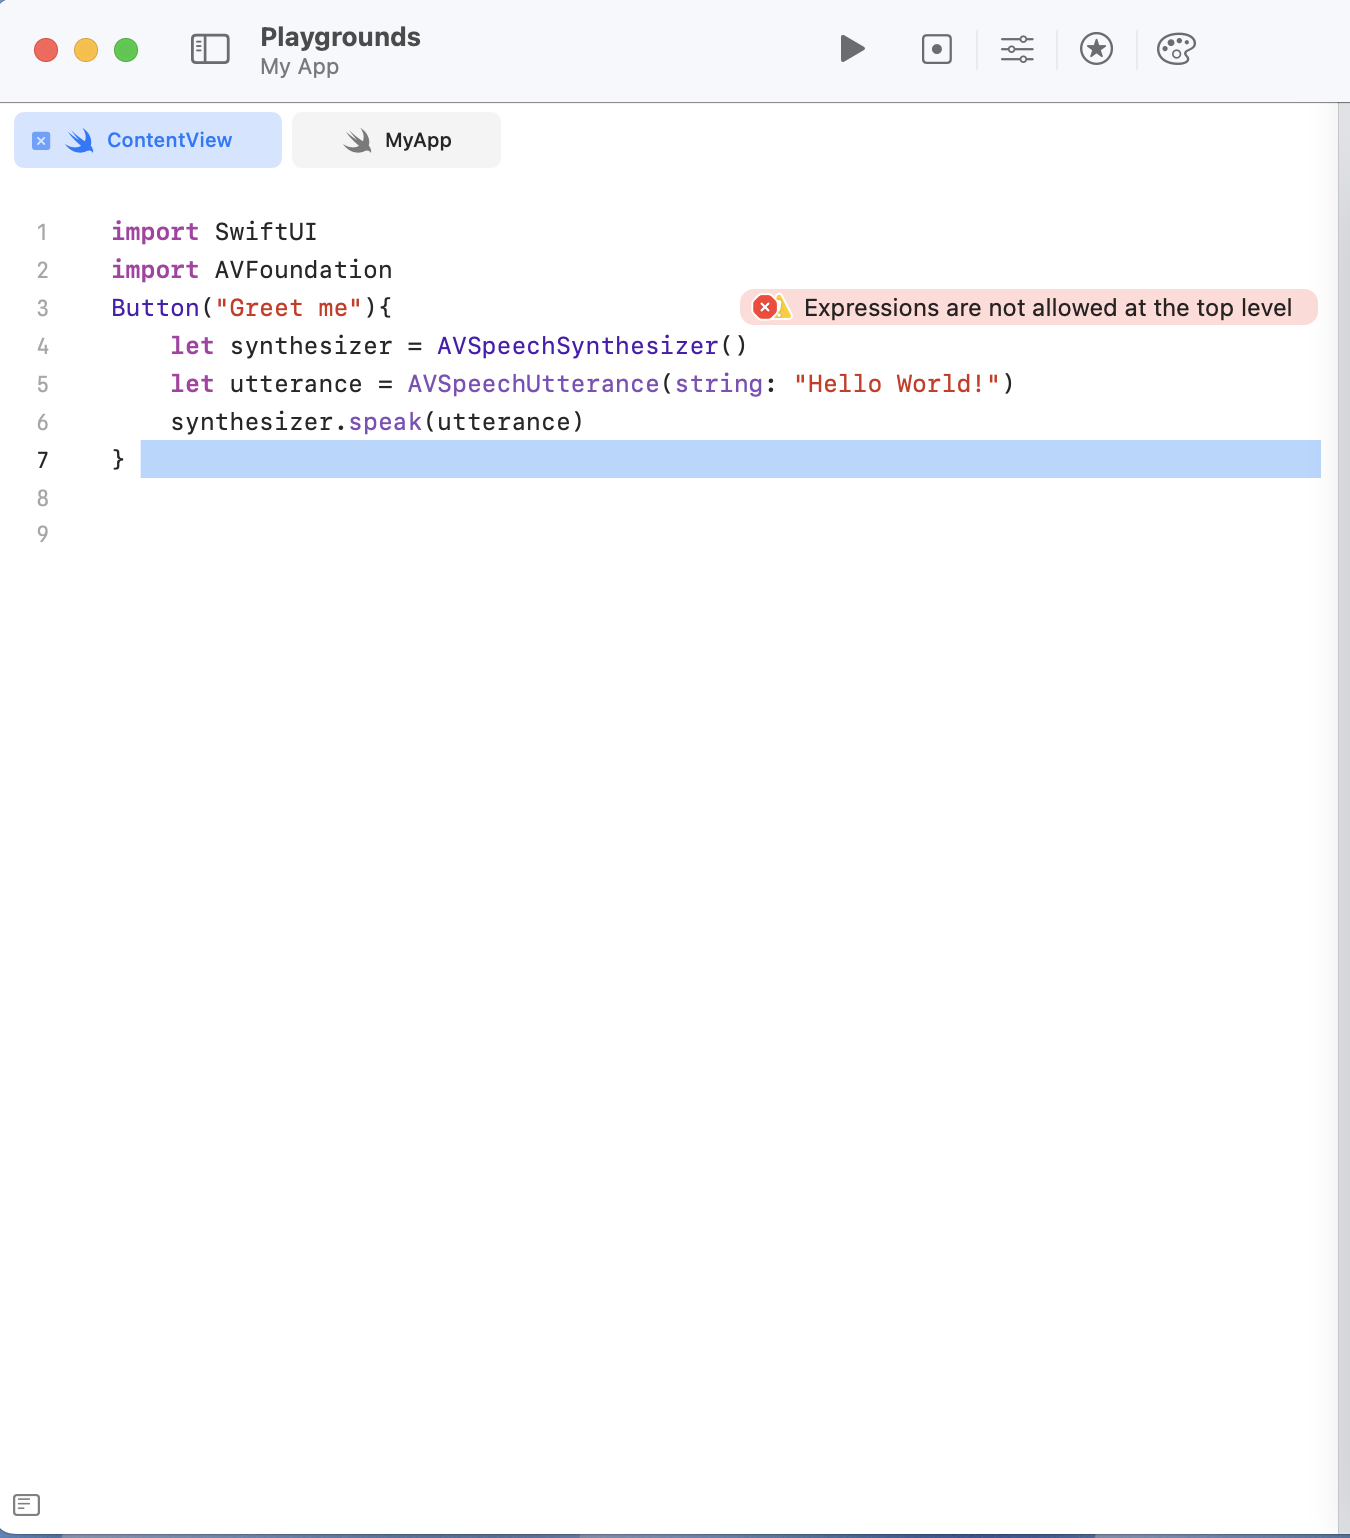Switch to the MyApp tab
This screenshot has height=1538, width=1350.
396,140
